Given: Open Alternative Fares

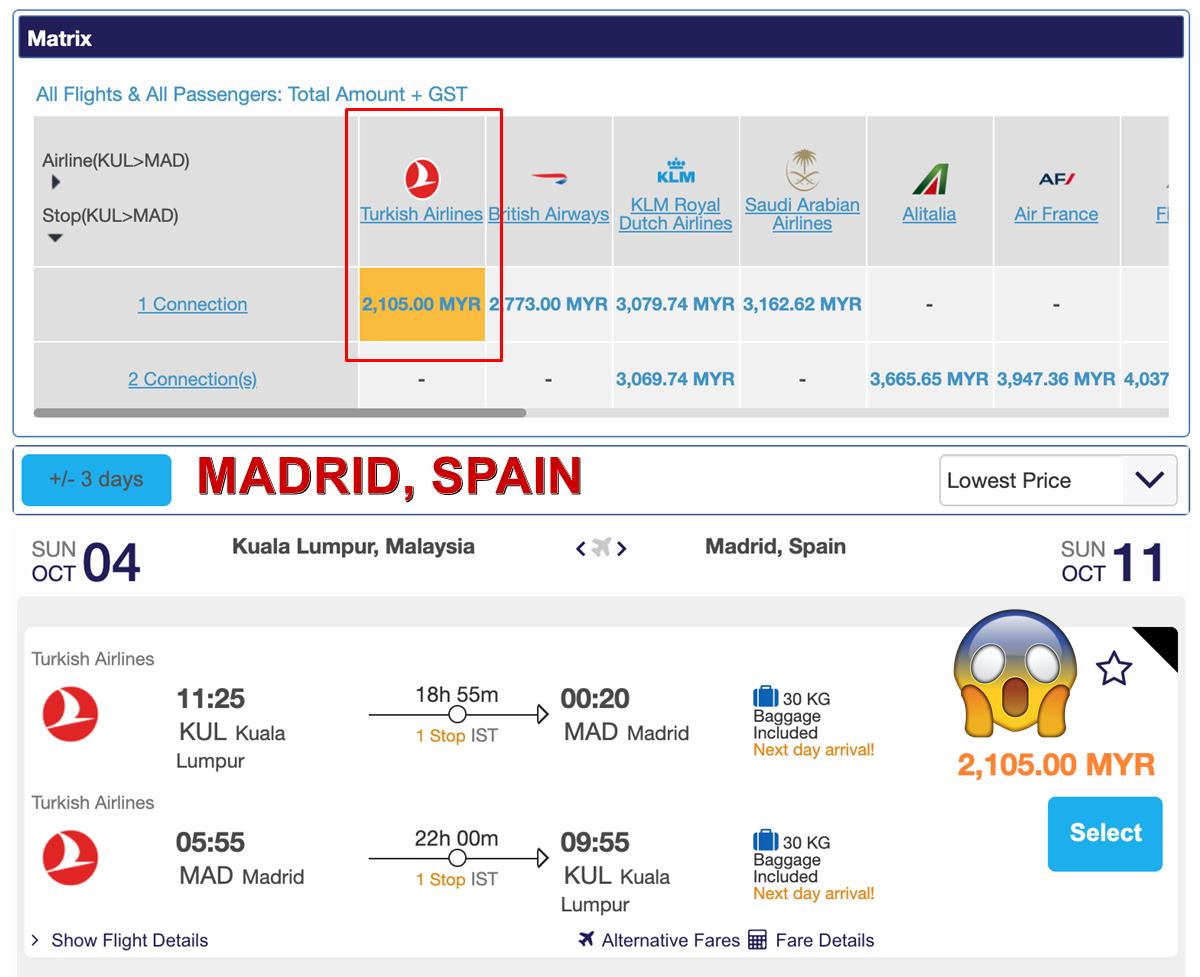Looking at the screenshot, I should (x=671, y=940).
